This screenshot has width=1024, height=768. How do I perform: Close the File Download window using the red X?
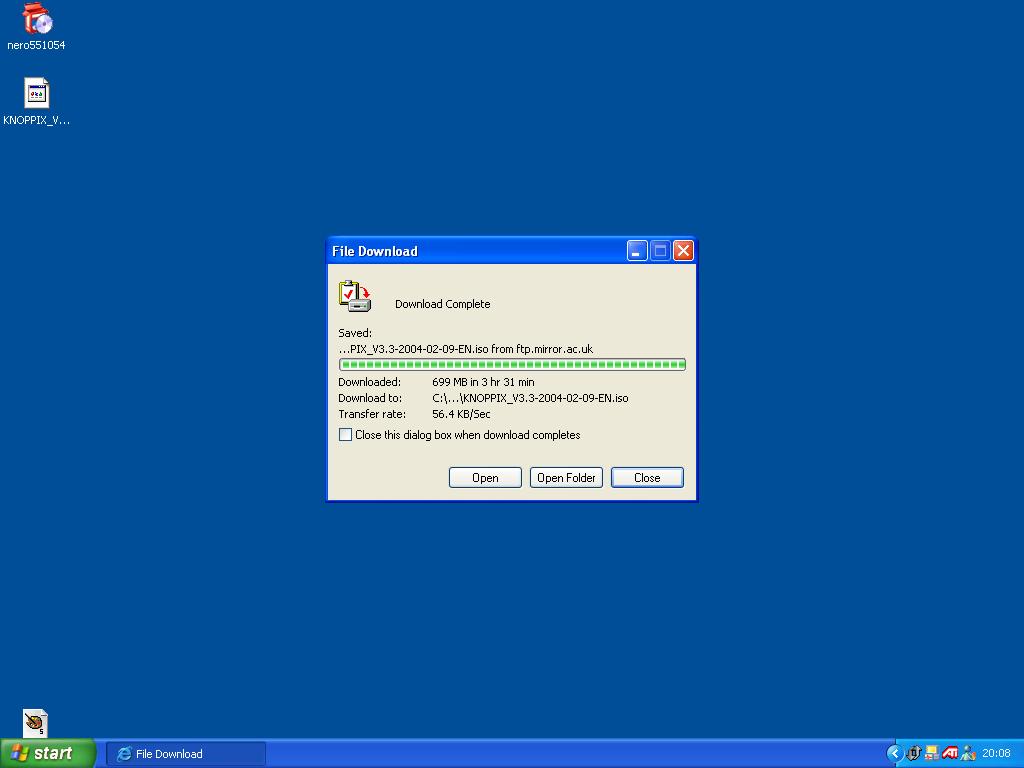[683, 251]
